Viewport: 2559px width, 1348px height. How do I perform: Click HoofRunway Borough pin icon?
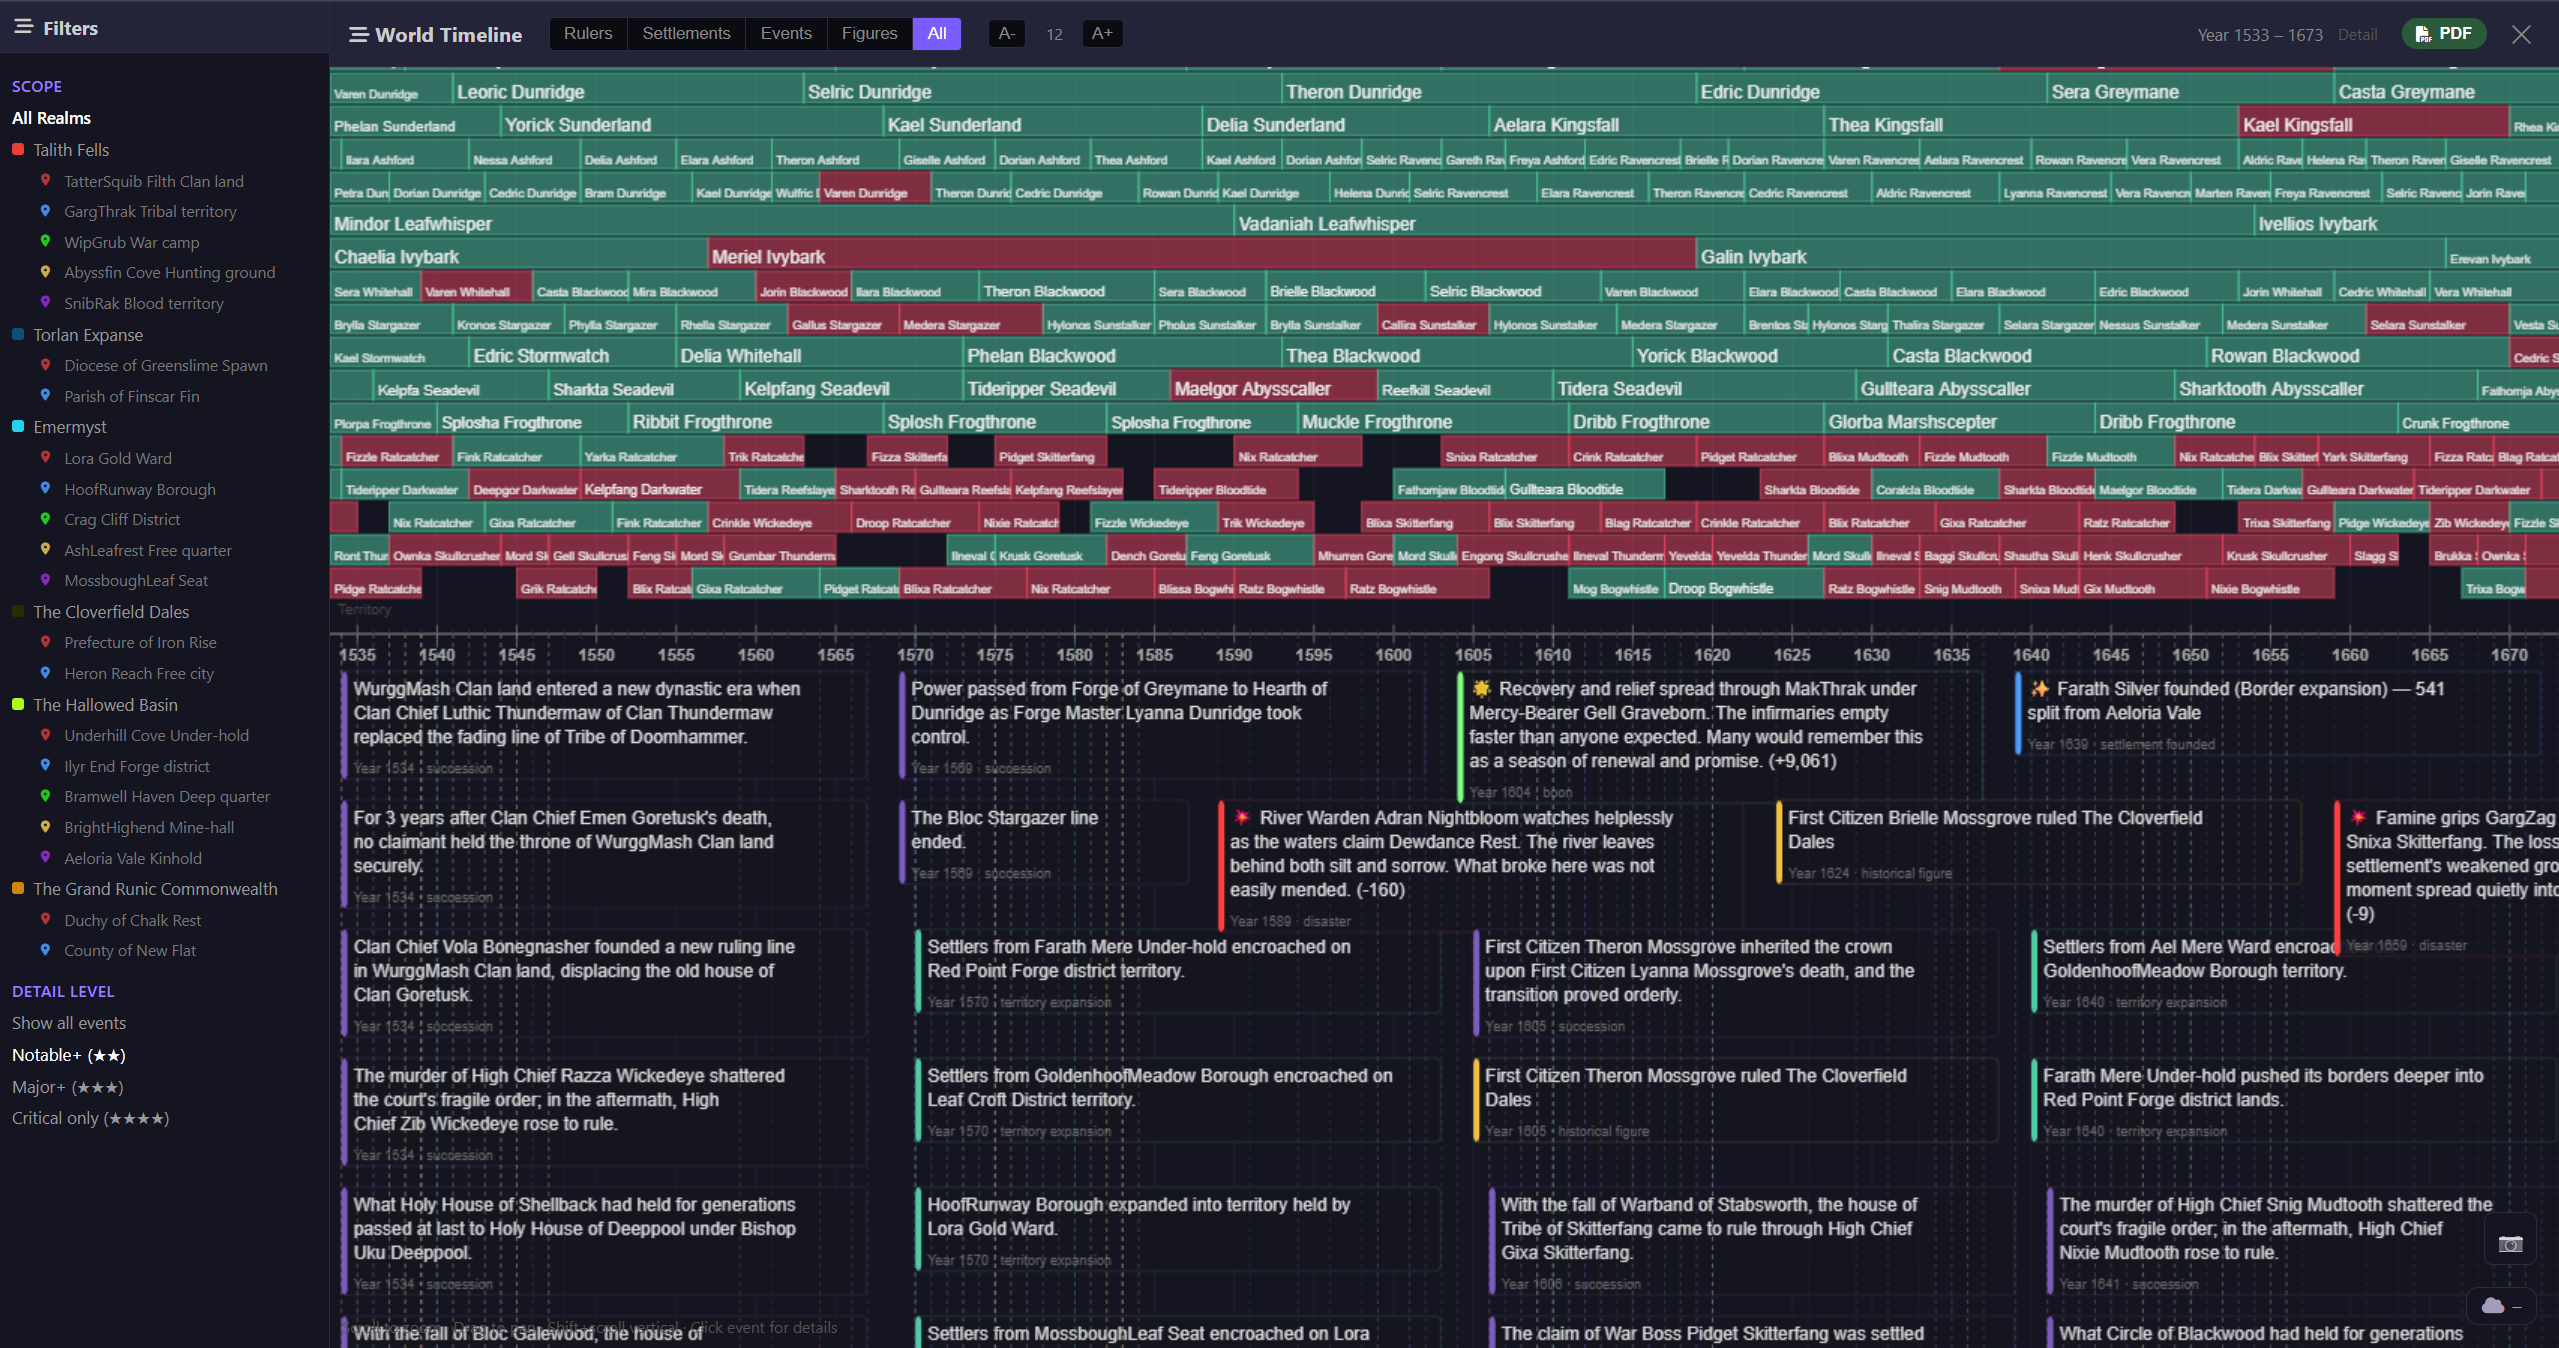(45, 488)
